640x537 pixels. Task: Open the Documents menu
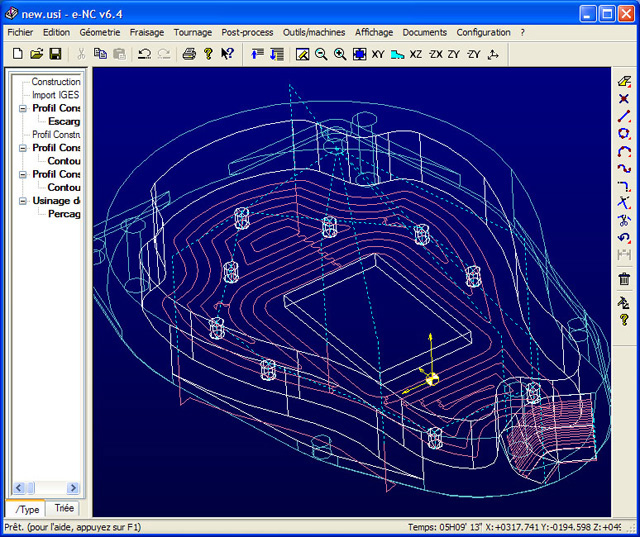pos(424,33)
